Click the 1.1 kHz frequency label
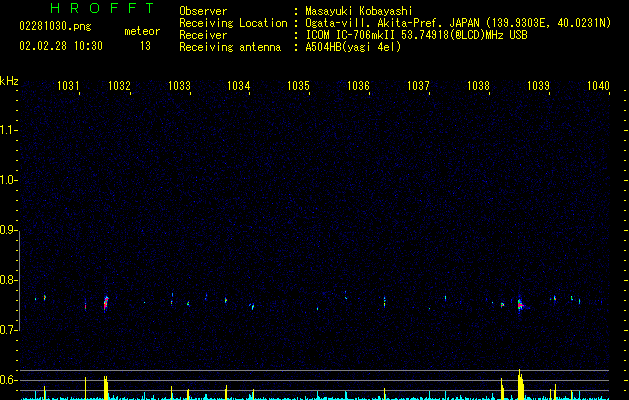This screenshot has height=400, width=629. (8, 130)
